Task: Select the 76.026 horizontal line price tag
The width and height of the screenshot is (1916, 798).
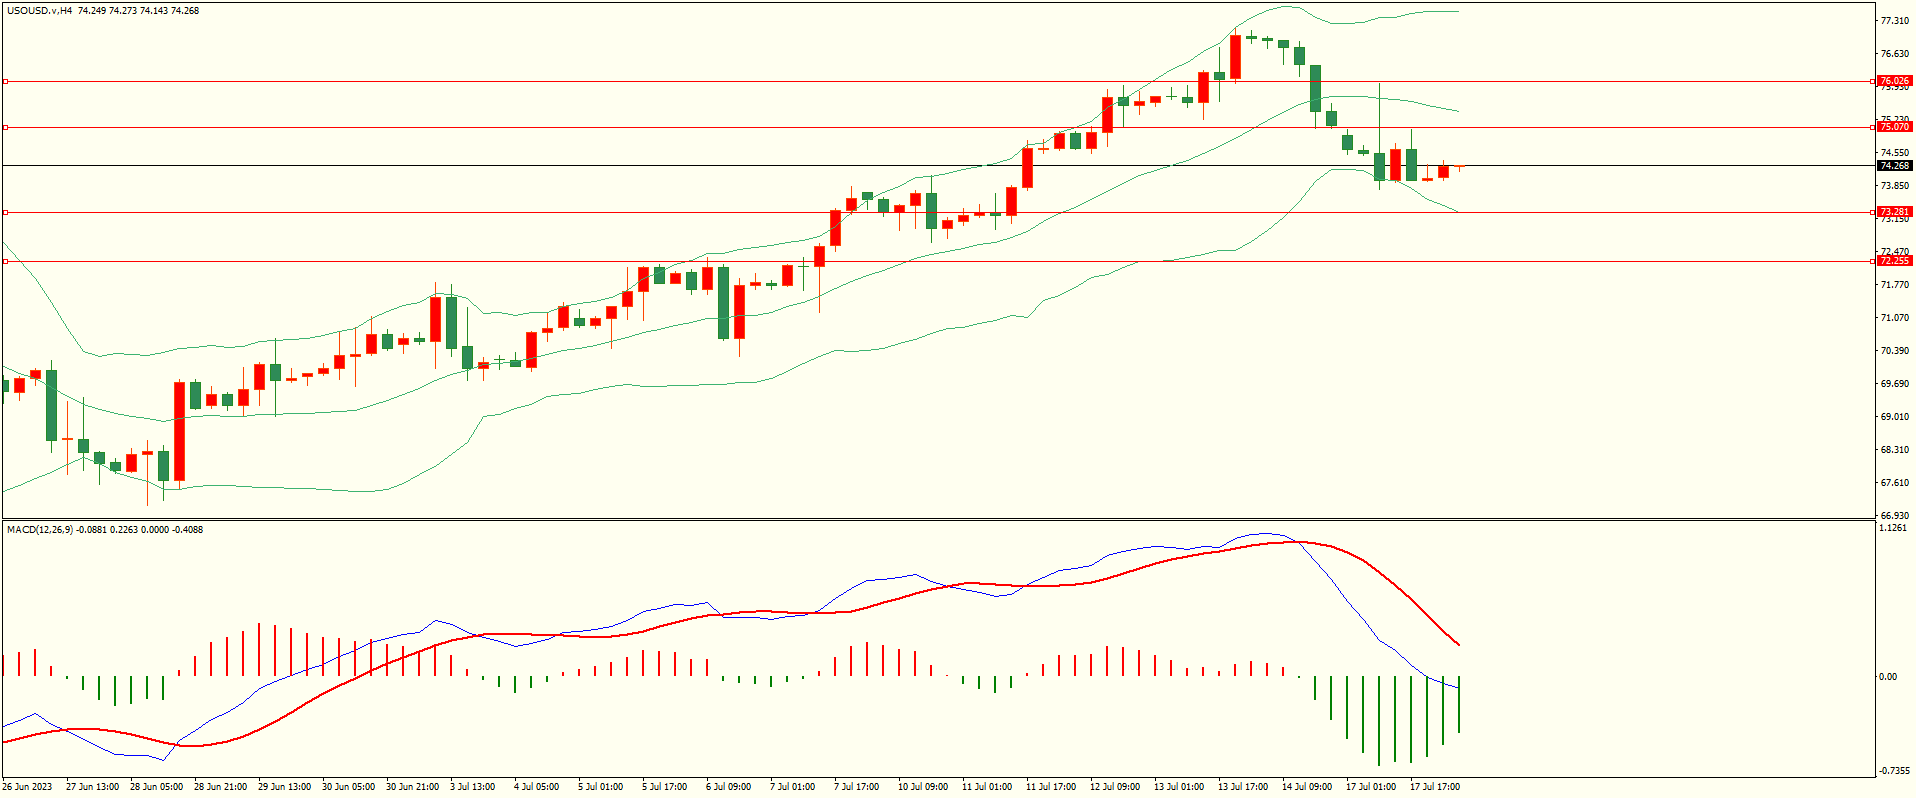Action: (x=1894, y=81)
